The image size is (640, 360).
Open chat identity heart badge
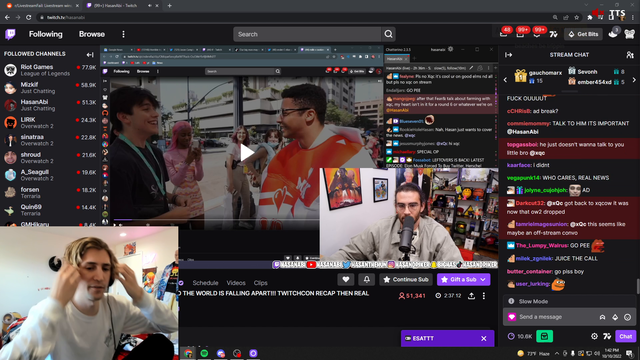[x=512, y=317]
